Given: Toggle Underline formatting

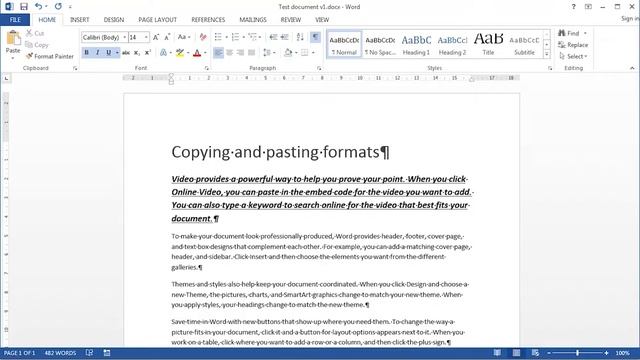Looking at the screenshot, I should click(x=108, y=53).
